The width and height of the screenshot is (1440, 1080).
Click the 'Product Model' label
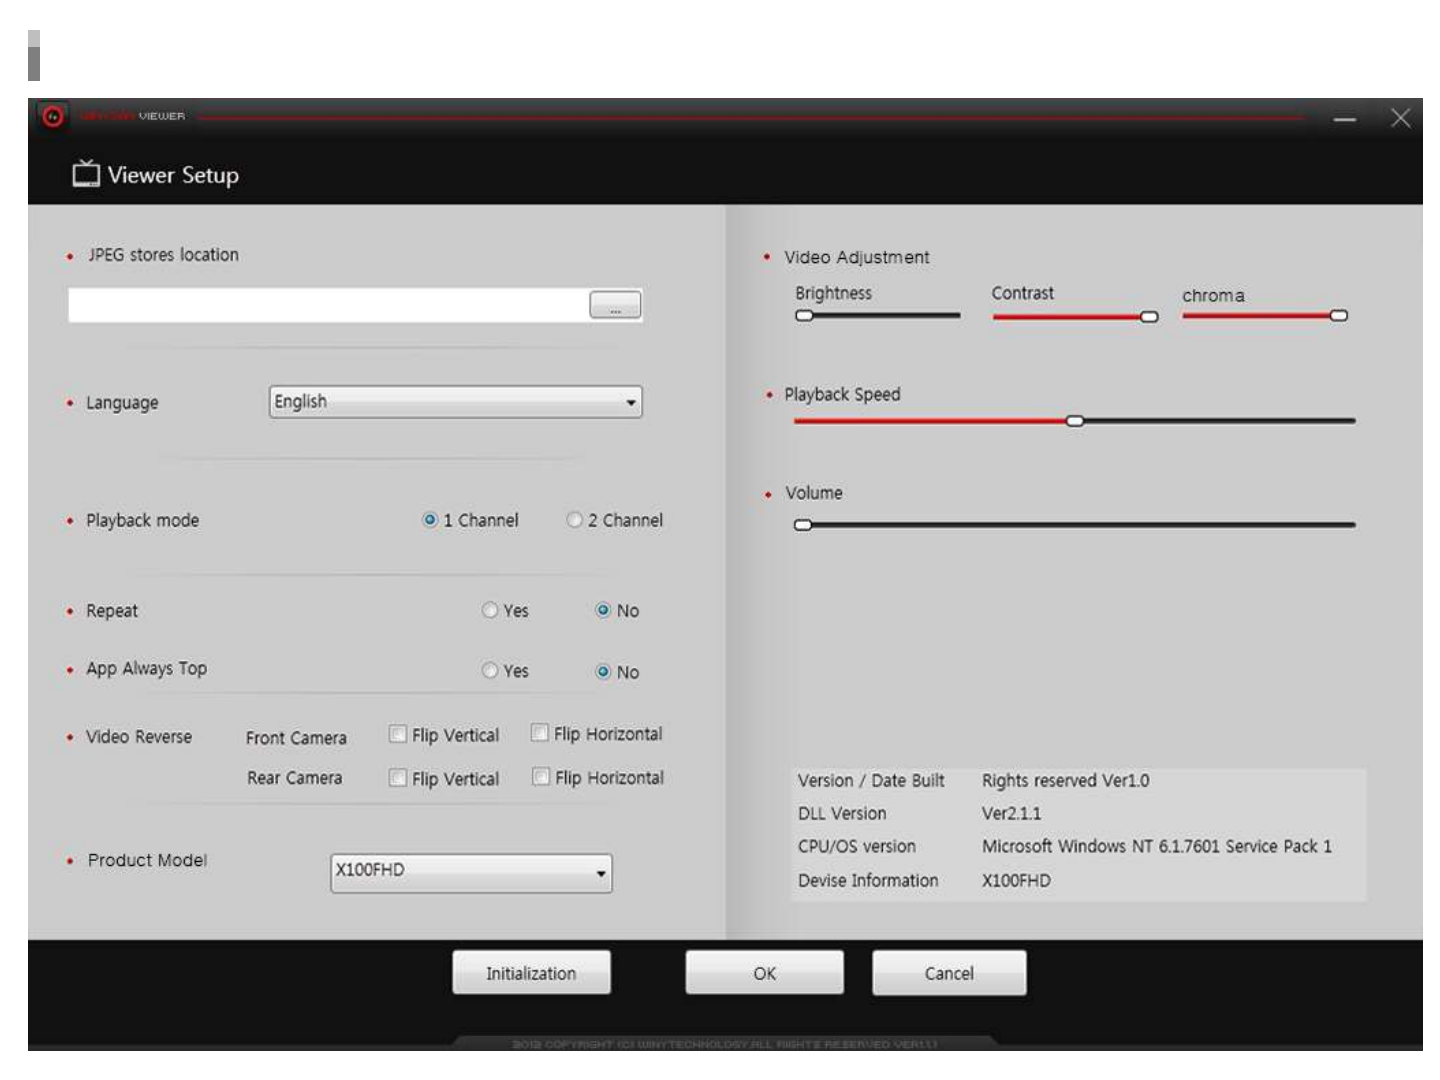point(147,860)
